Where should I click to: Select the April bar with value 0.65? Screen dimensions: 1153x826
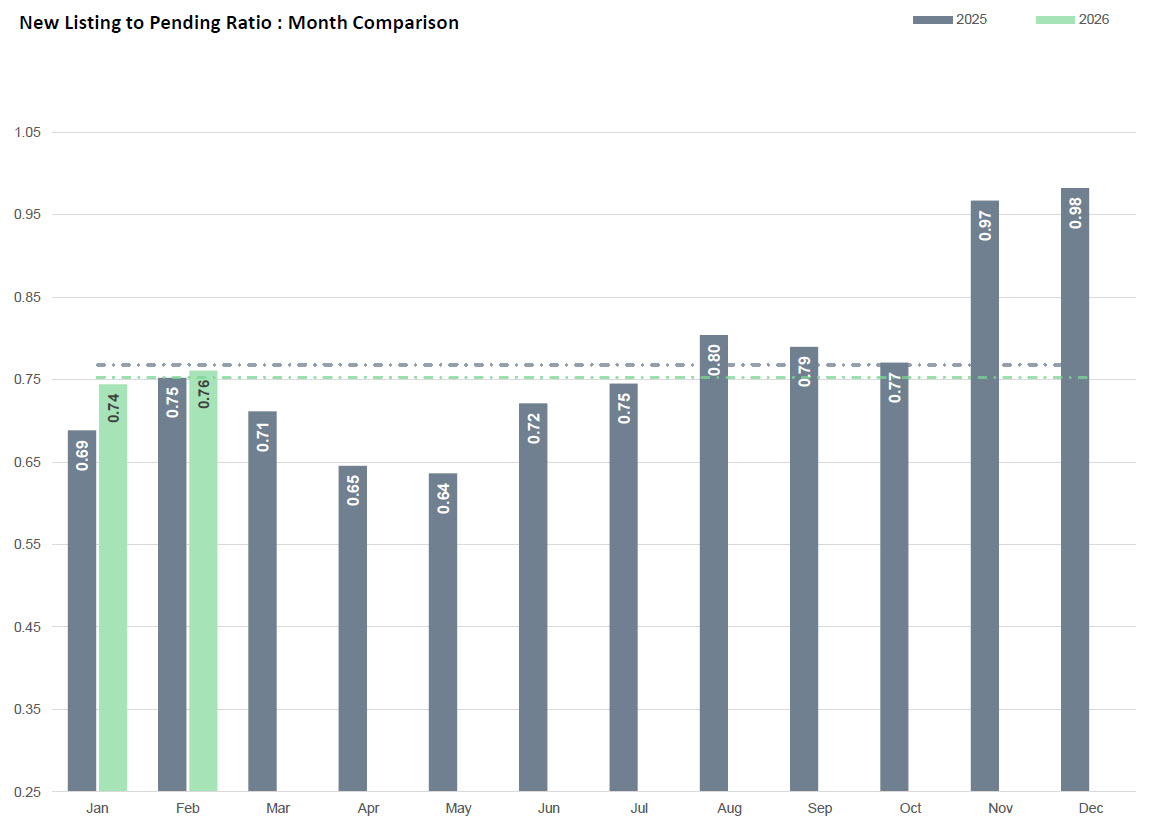[352, 628]
